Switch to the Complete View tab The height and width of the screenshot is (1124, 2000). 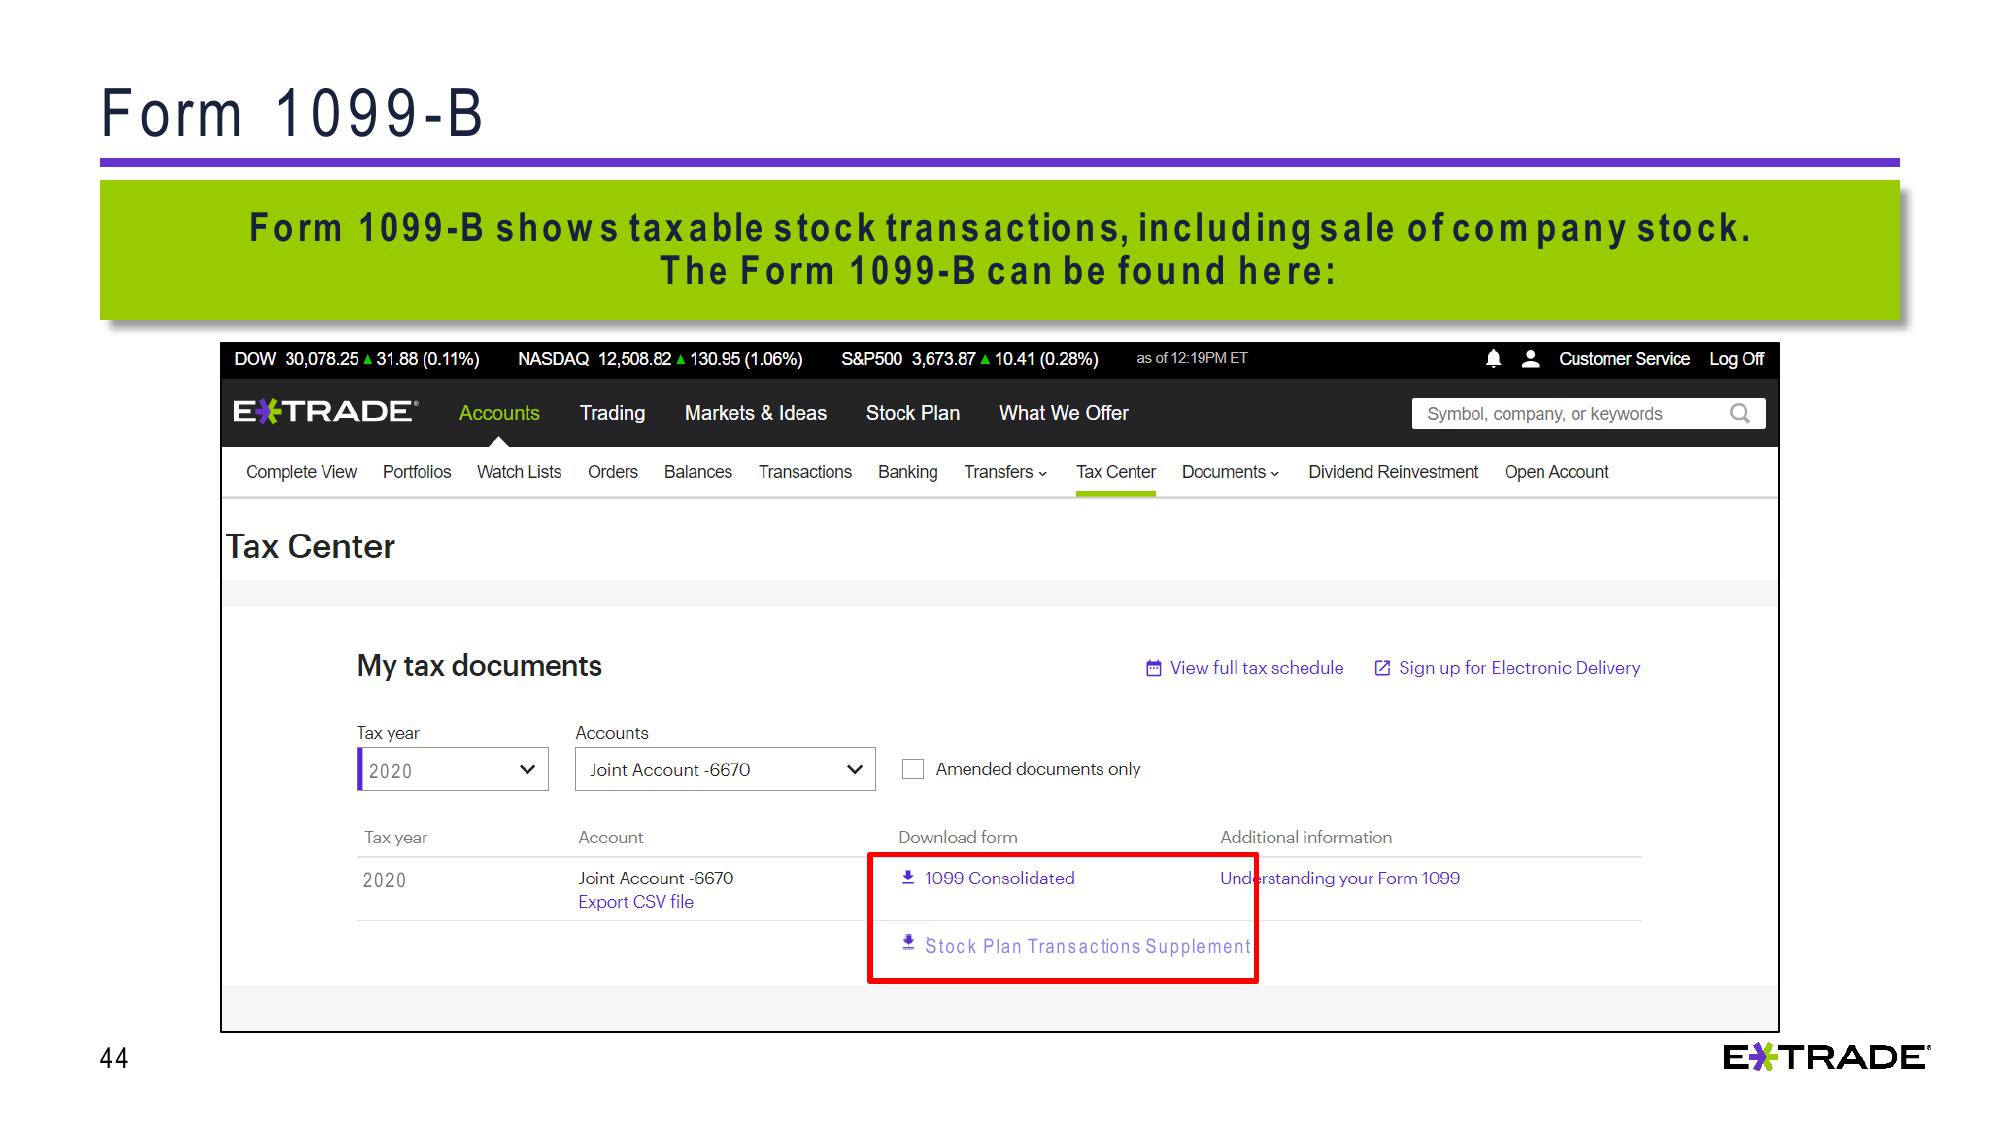[x=301, y=472]
